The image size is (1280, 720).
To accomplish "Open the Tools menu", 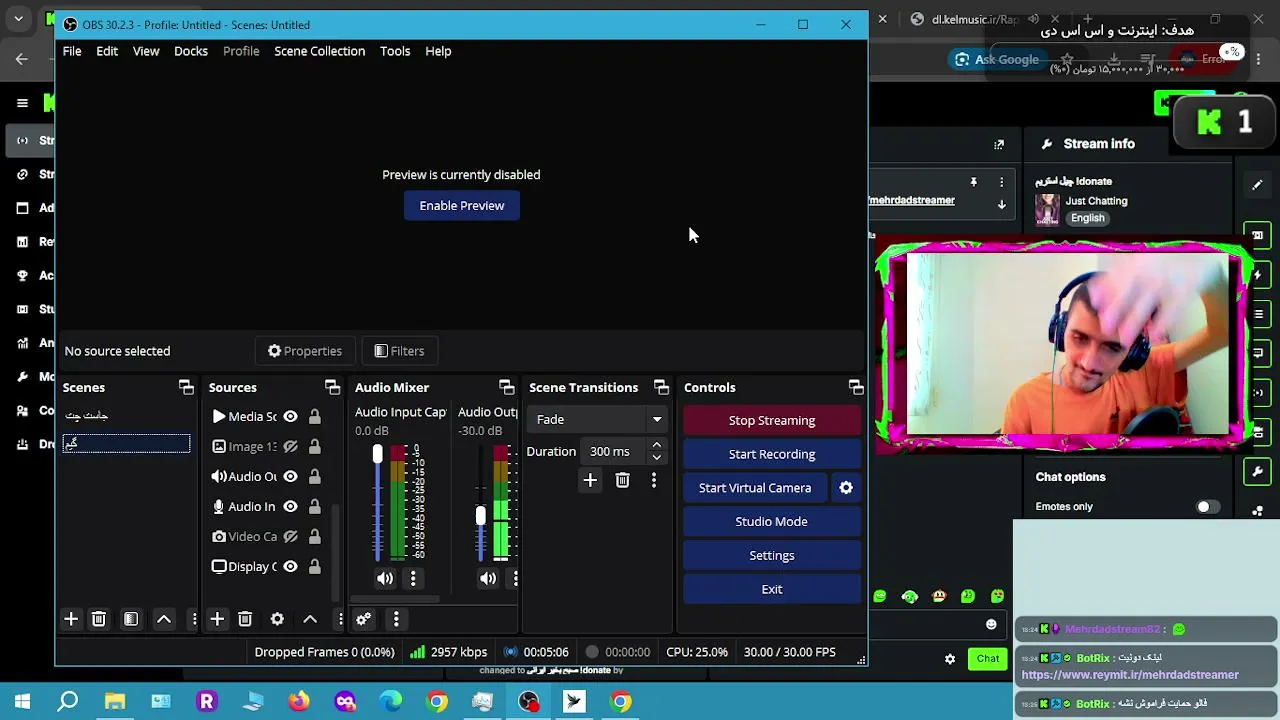I will [395, 51].
